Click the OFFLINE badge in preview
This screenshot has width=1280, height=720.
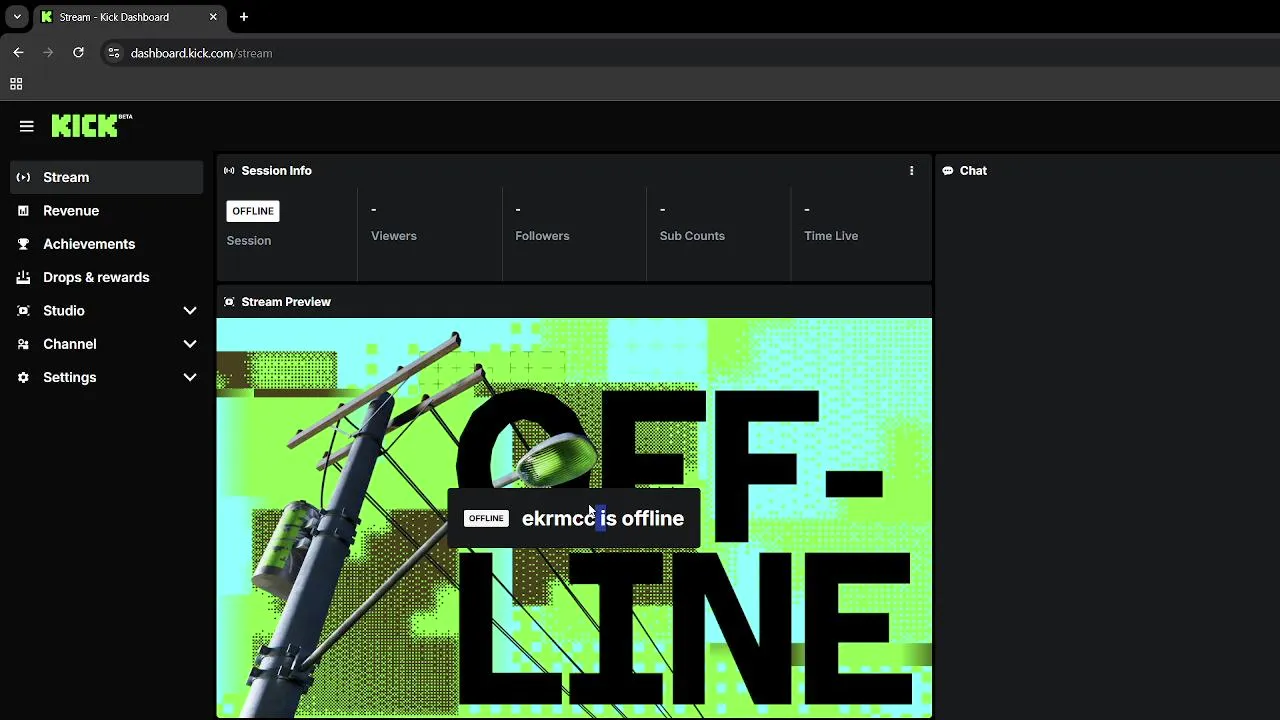486,518
